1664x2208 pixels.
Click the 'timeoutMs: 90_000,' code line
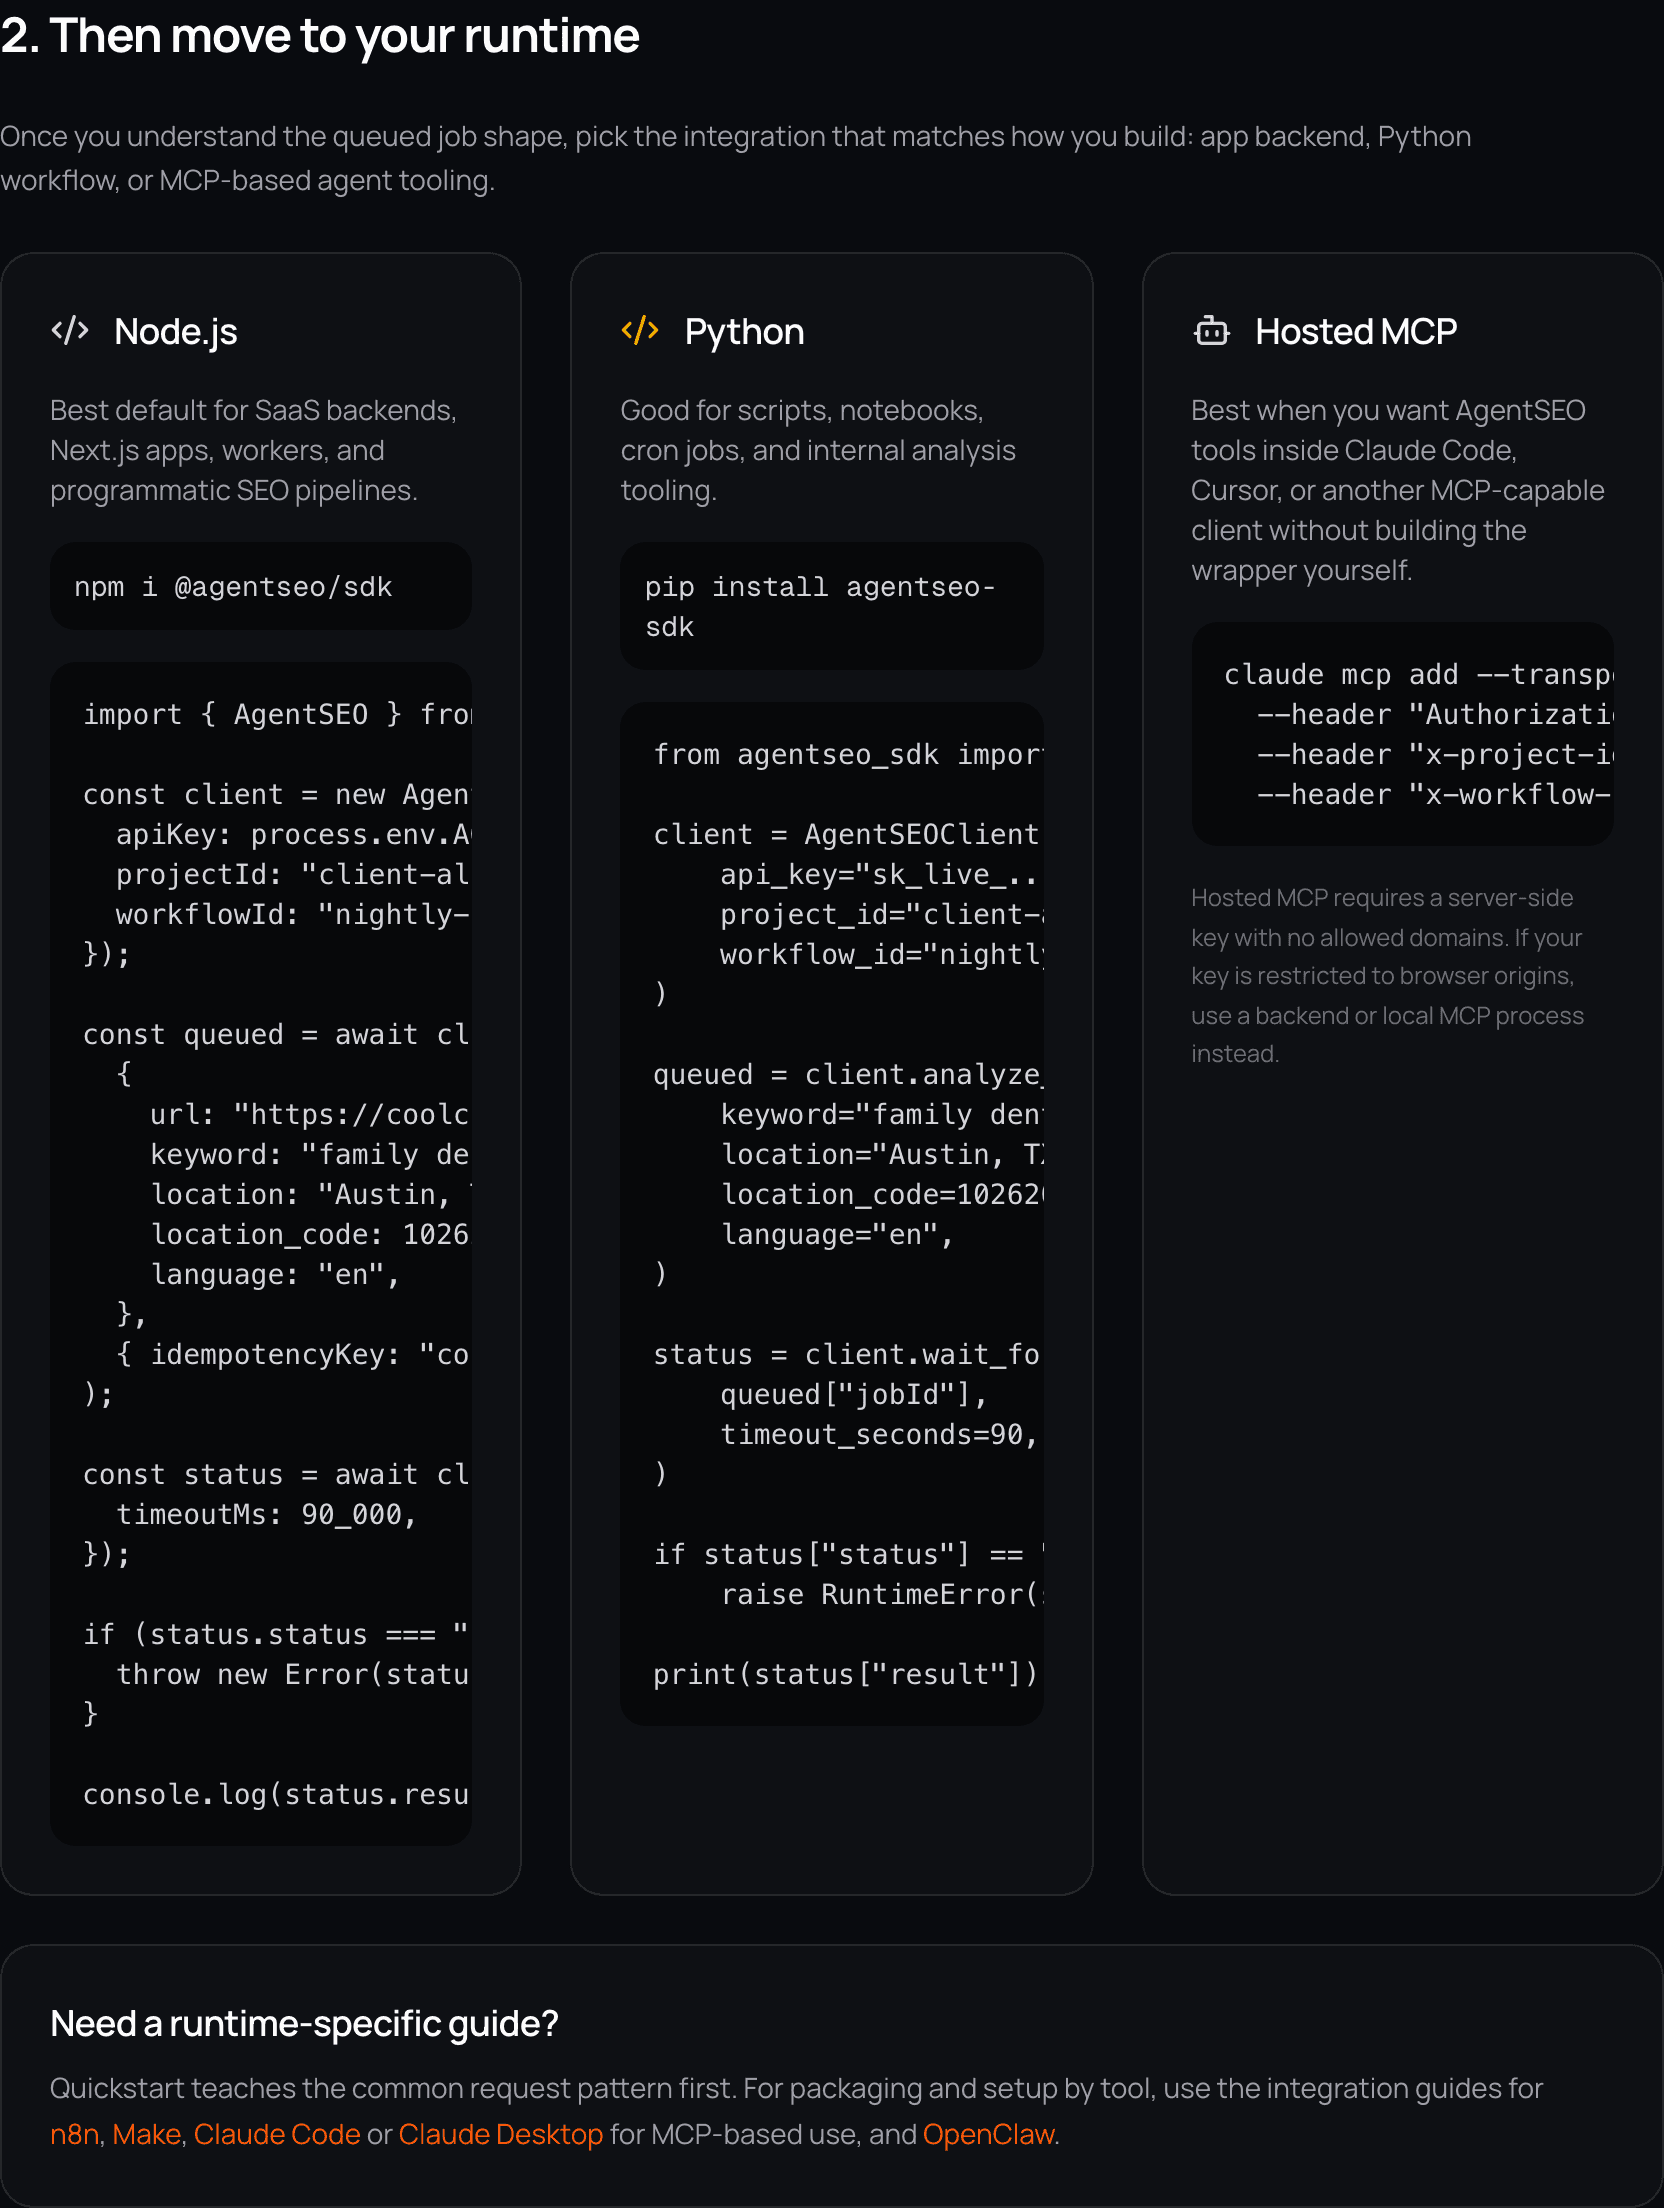[266, 1514]
